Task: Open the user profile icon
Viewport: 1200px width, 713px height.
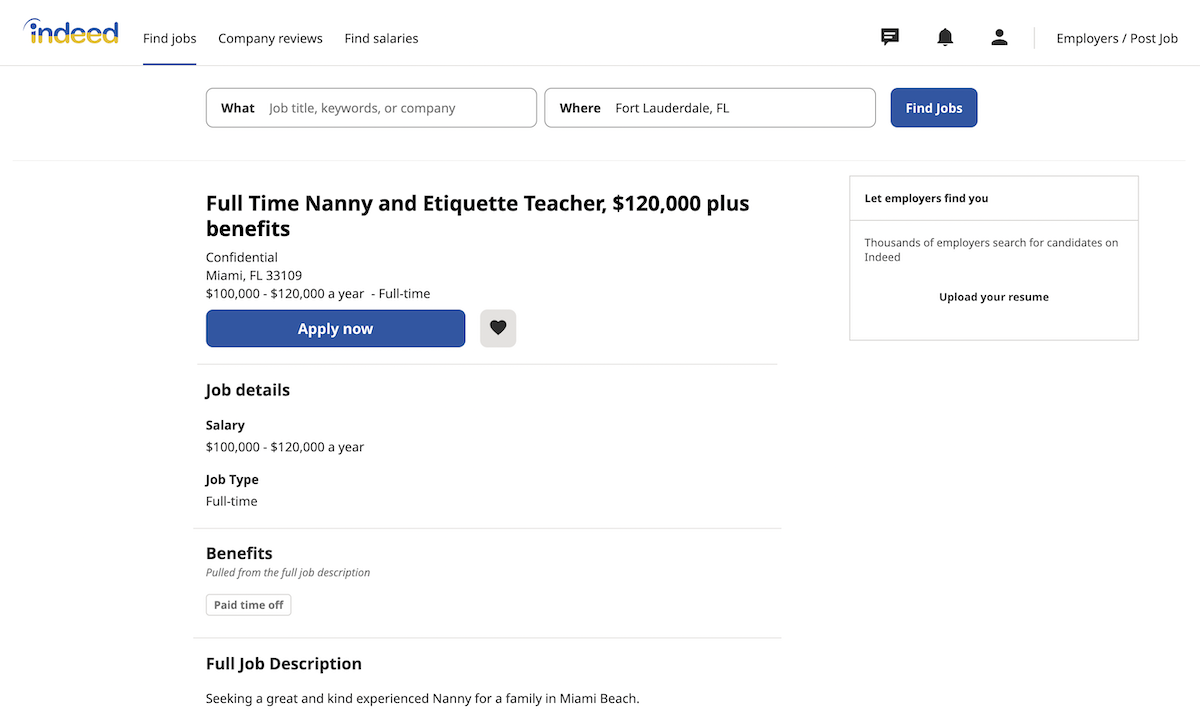Action: pos(999,38)
